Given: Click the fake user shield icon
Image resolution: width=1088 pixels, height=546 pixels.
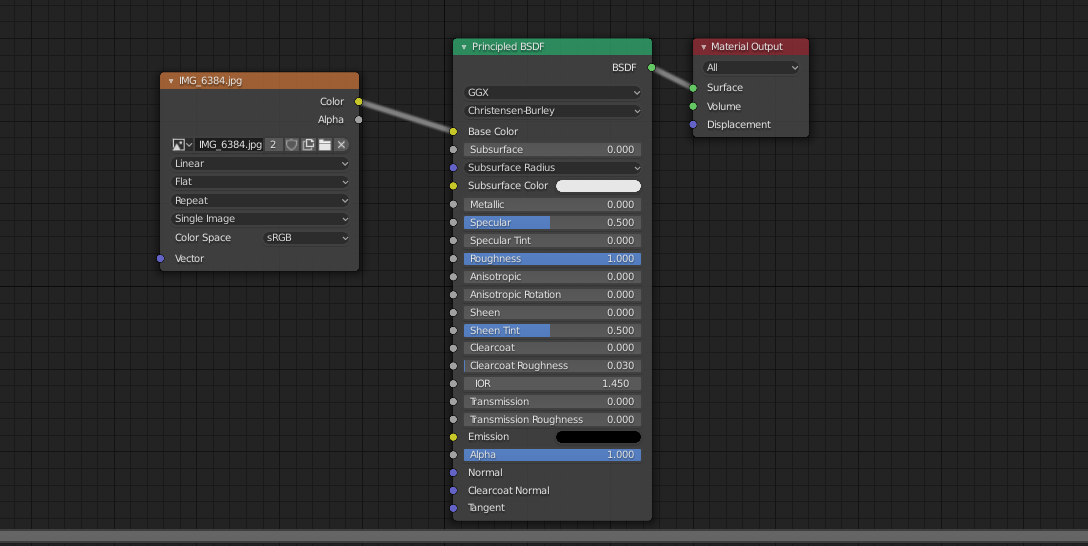Looking at the screenshot, I should 292,145.
